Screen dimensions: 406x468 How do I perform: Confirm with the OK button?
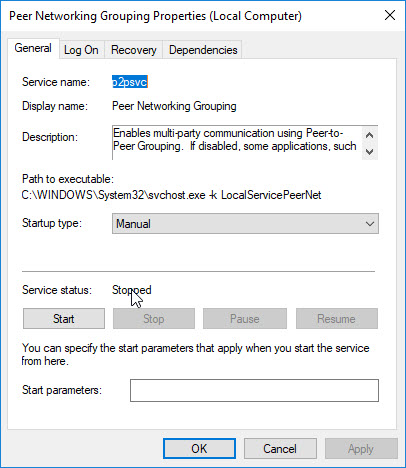pyautogui.click(x=199, y=448)
